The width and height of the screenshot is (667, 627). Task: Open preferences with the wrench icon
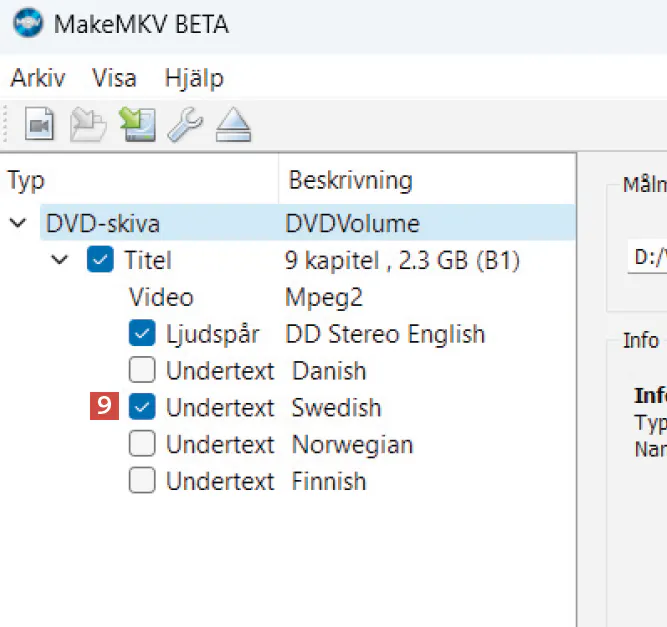[184, 125]
